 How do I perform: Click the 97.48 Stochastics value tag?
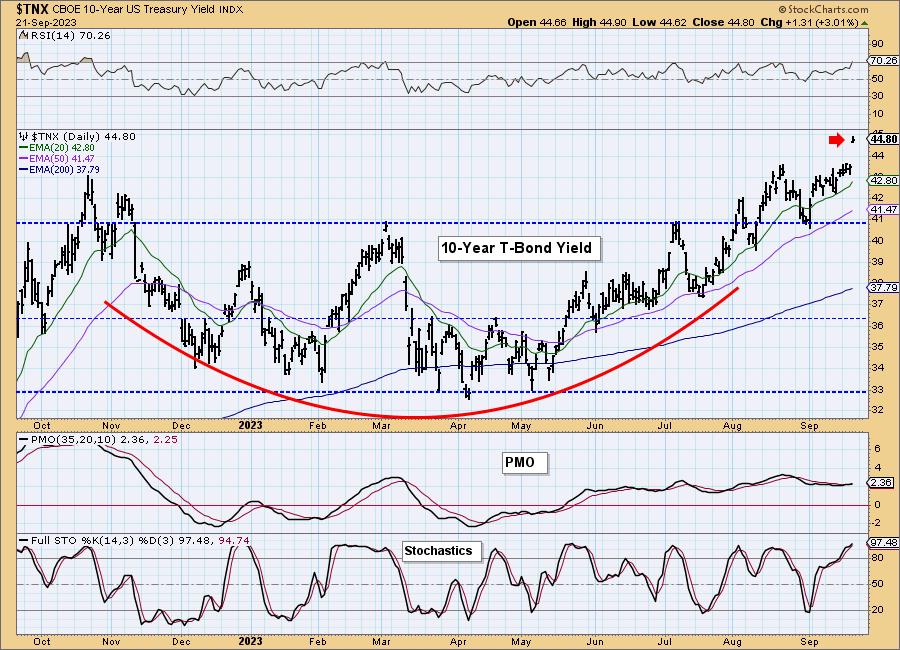tap(883, 543)
